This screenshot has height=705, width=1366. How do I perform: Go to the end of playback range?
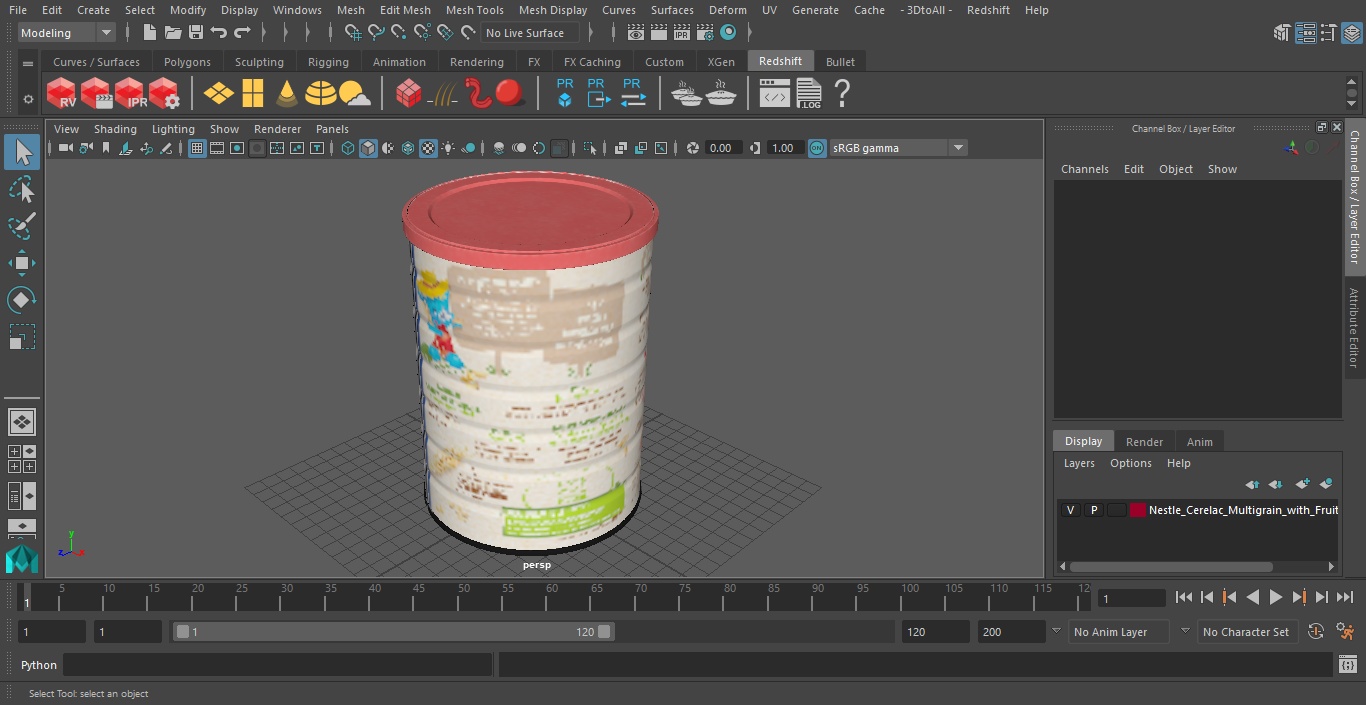1345,597
